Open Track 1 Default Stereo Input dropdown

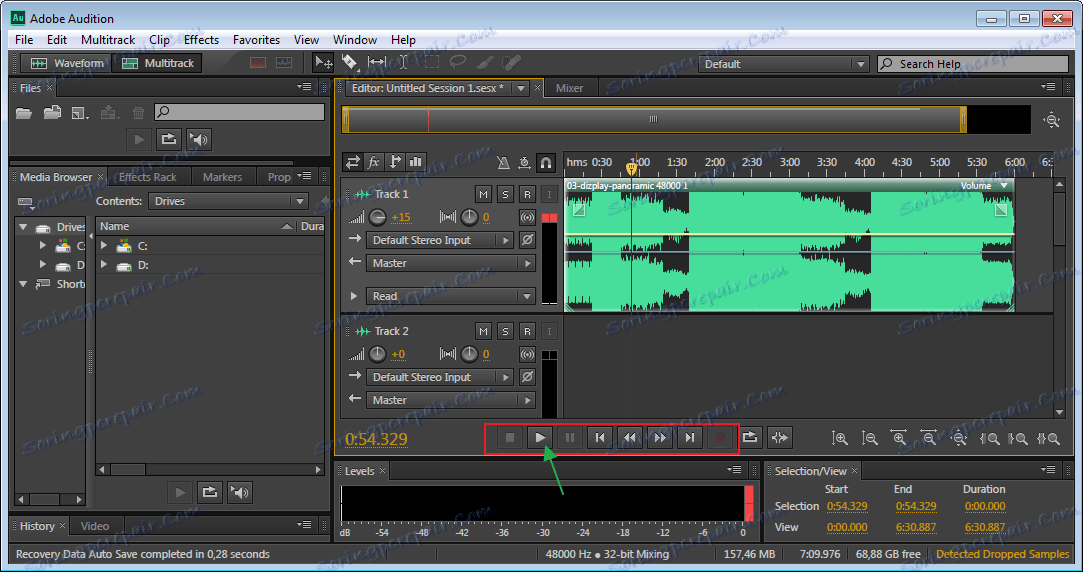click(x=439, y=240)
